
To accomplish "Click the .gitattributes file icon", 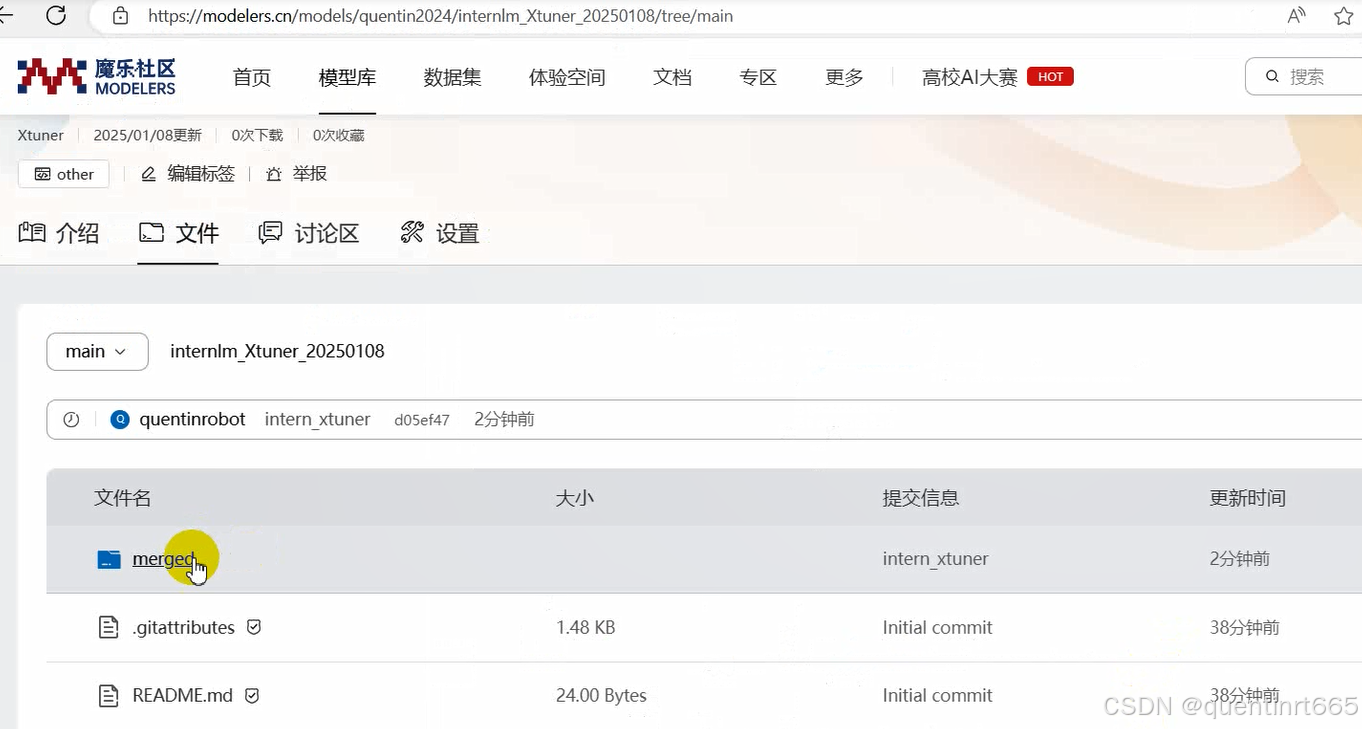I will [x=109, y=628].
